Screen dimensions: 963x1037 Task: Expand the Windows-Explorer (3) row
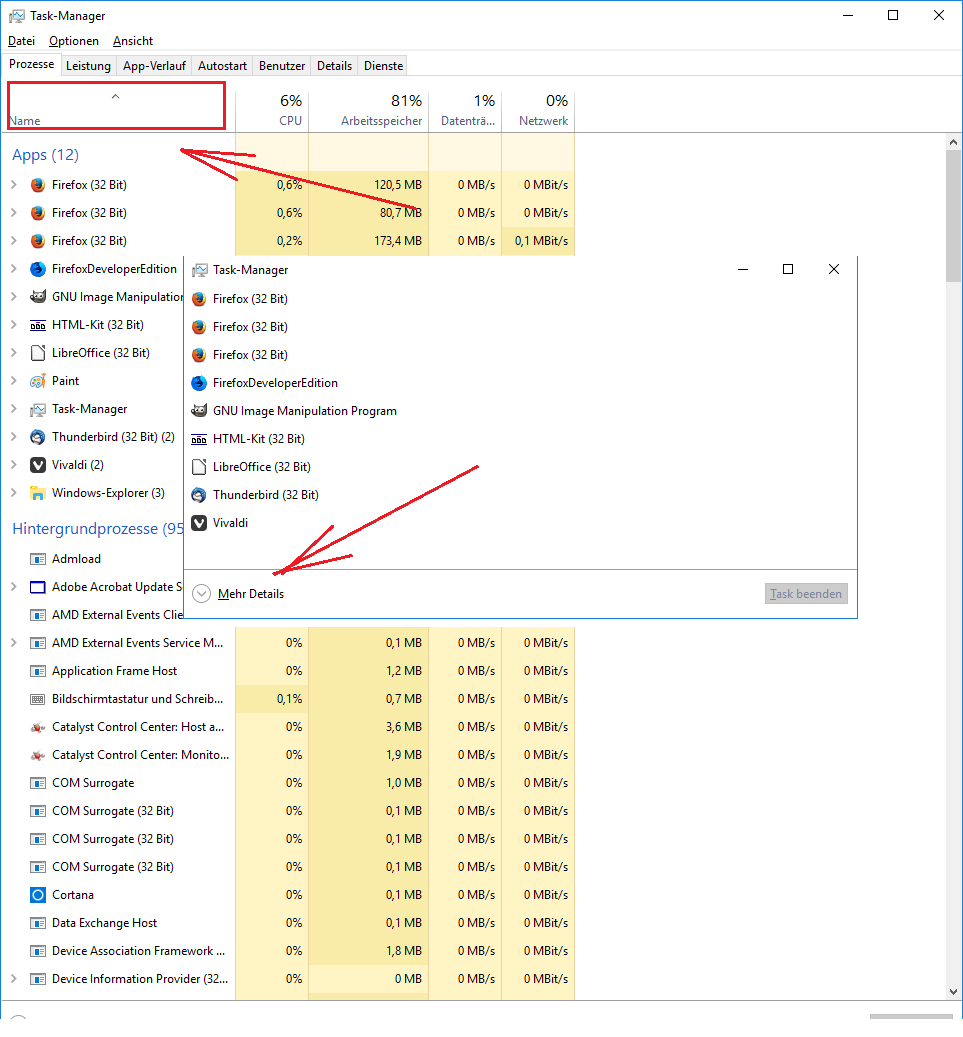point(14,493)
